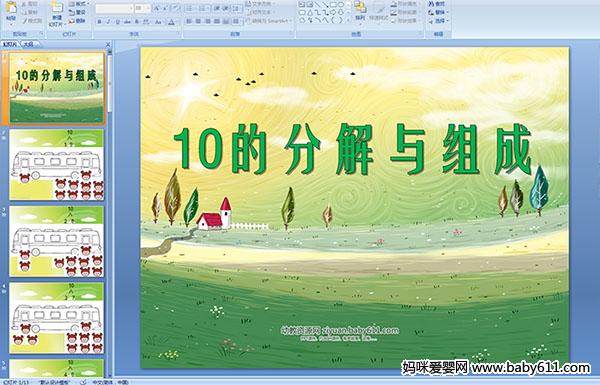Click the Convert to SmartArt button
Viewport: 600px width, 385px height.
(x=269, y=21)
